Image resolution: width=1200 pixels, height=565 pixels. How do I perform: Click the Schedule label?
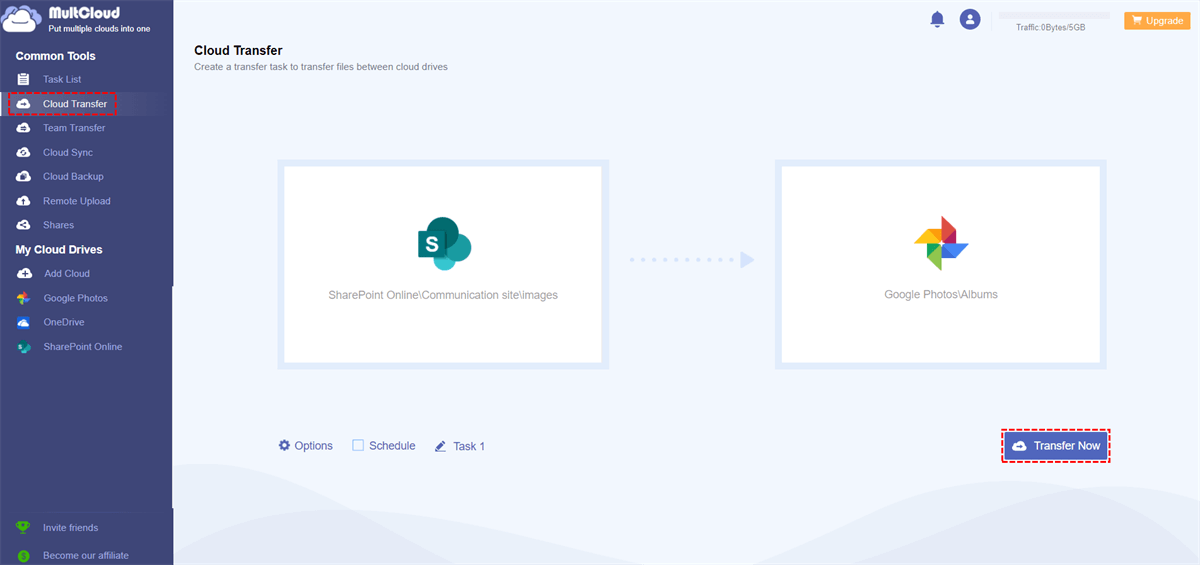coord(392,446)
